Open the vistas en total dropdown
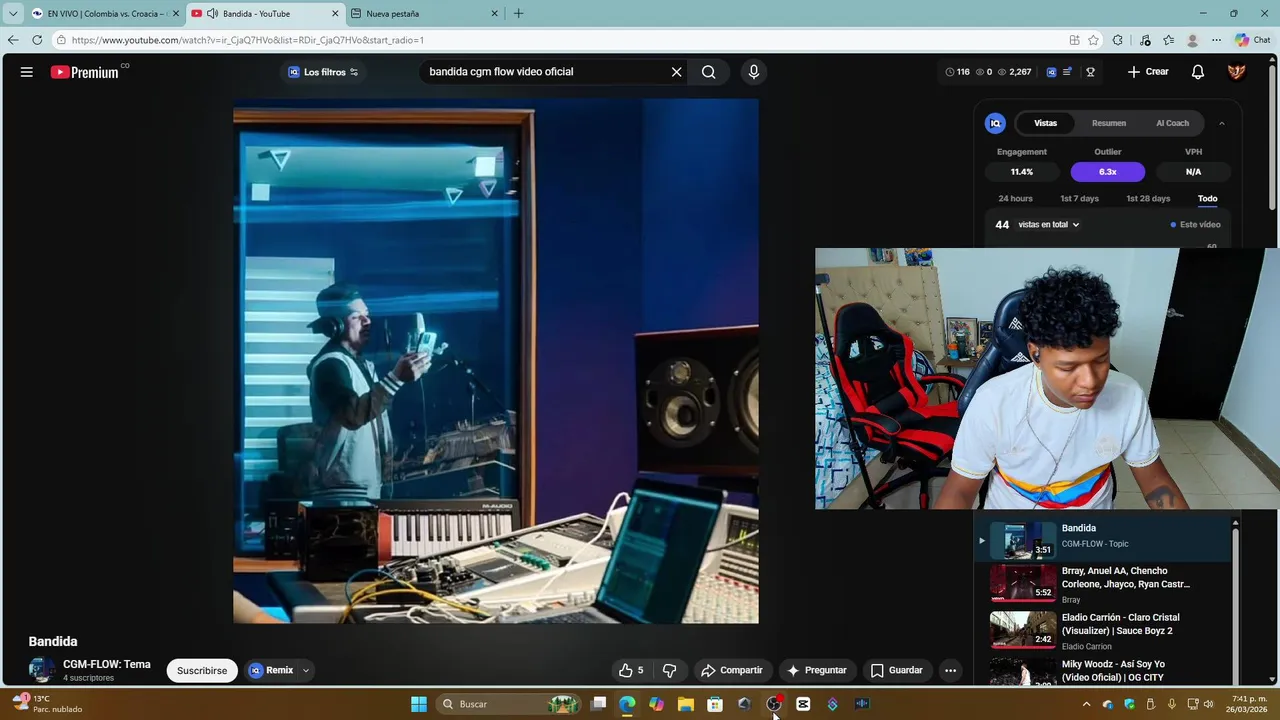 coord(1048,225)
